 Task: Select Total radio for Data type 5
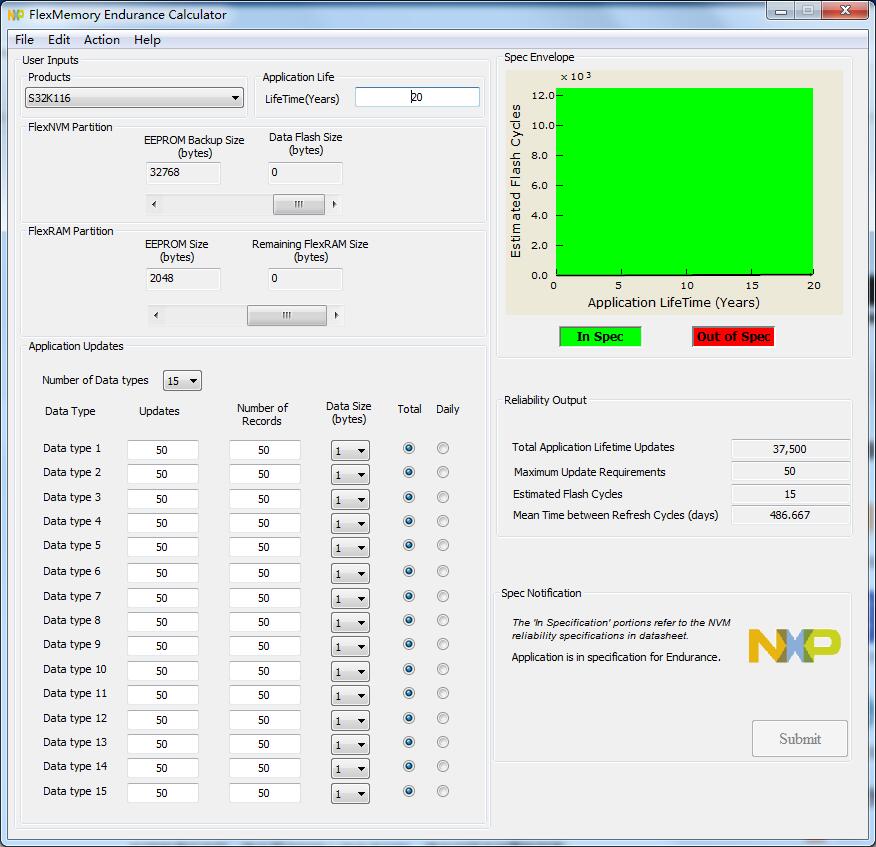point(408,546)
